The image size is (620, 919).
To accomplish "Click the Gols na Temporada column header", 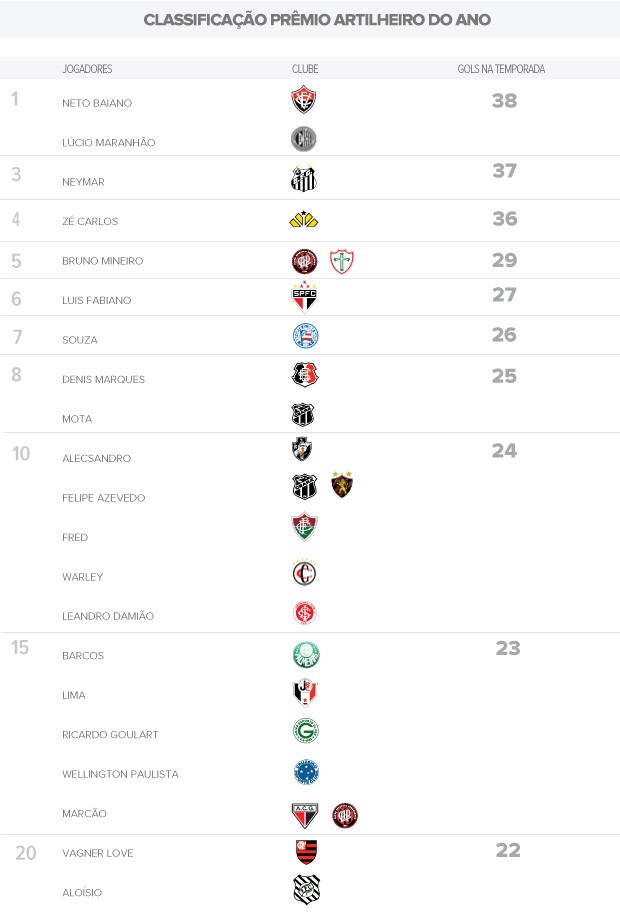I will pyautogui.click(x=508, y=69).
